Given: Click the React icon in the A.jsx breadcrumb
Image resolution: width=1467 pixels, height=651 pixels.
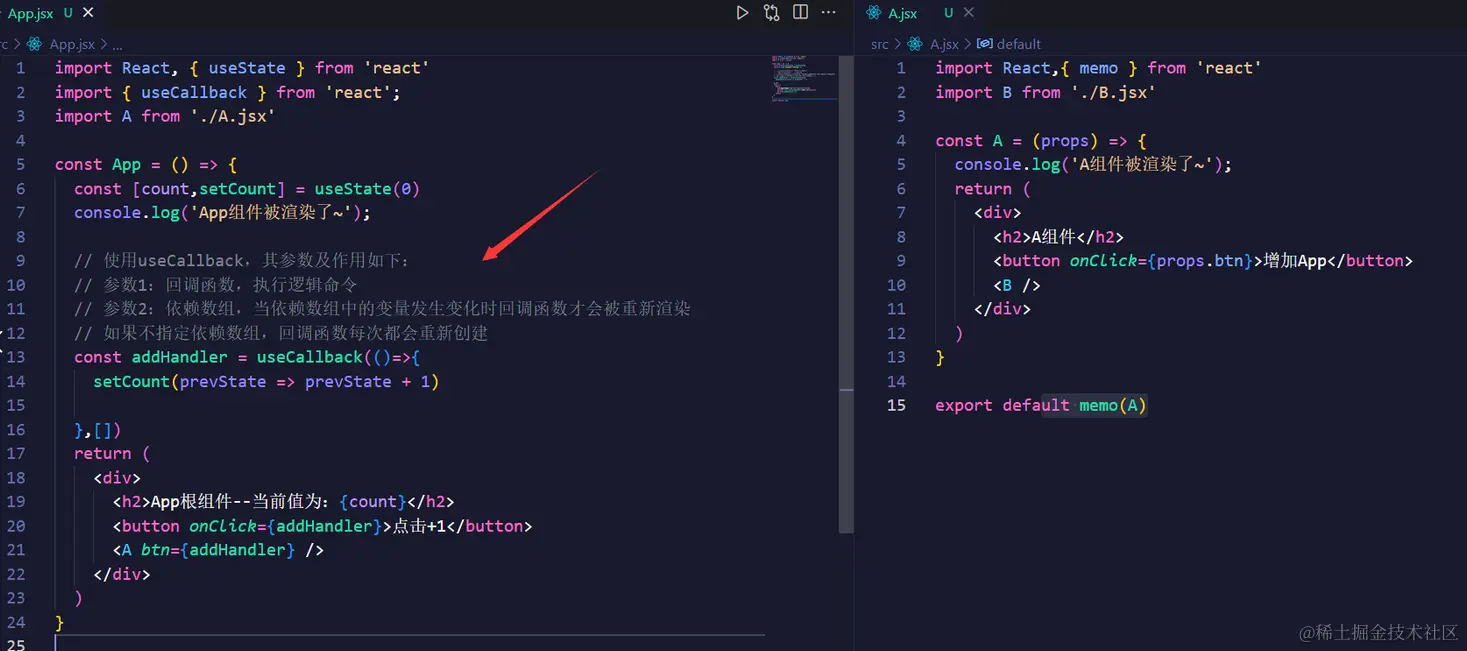Looking at the screenshot, I should (914, 44).
